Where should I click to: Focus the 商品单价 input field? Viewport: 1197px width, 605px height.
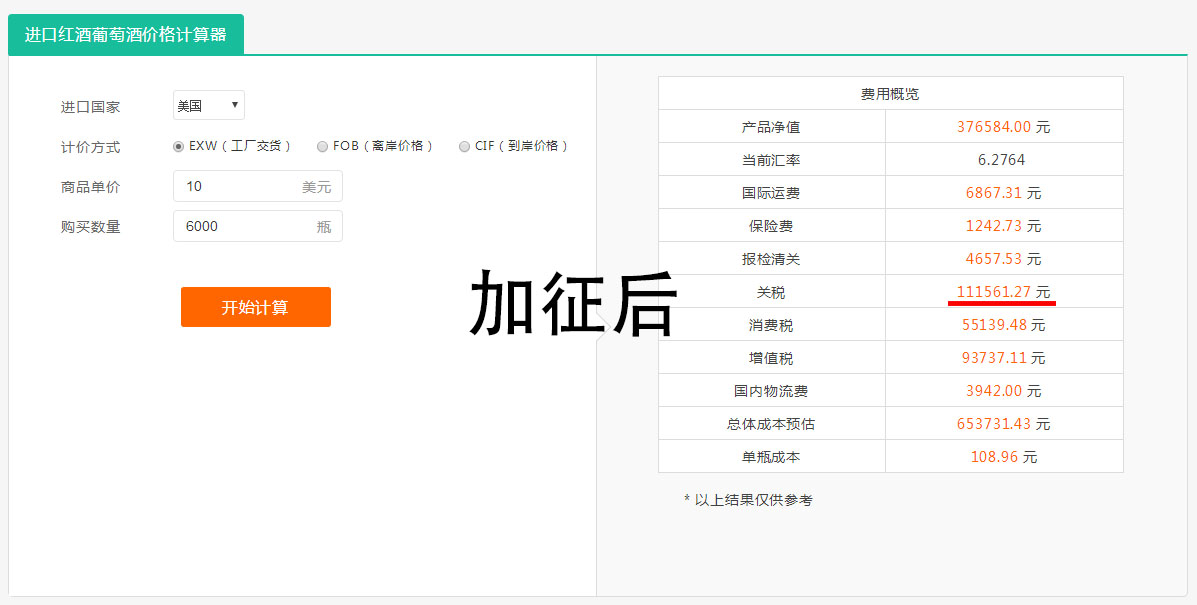click(x=240, y=186)
